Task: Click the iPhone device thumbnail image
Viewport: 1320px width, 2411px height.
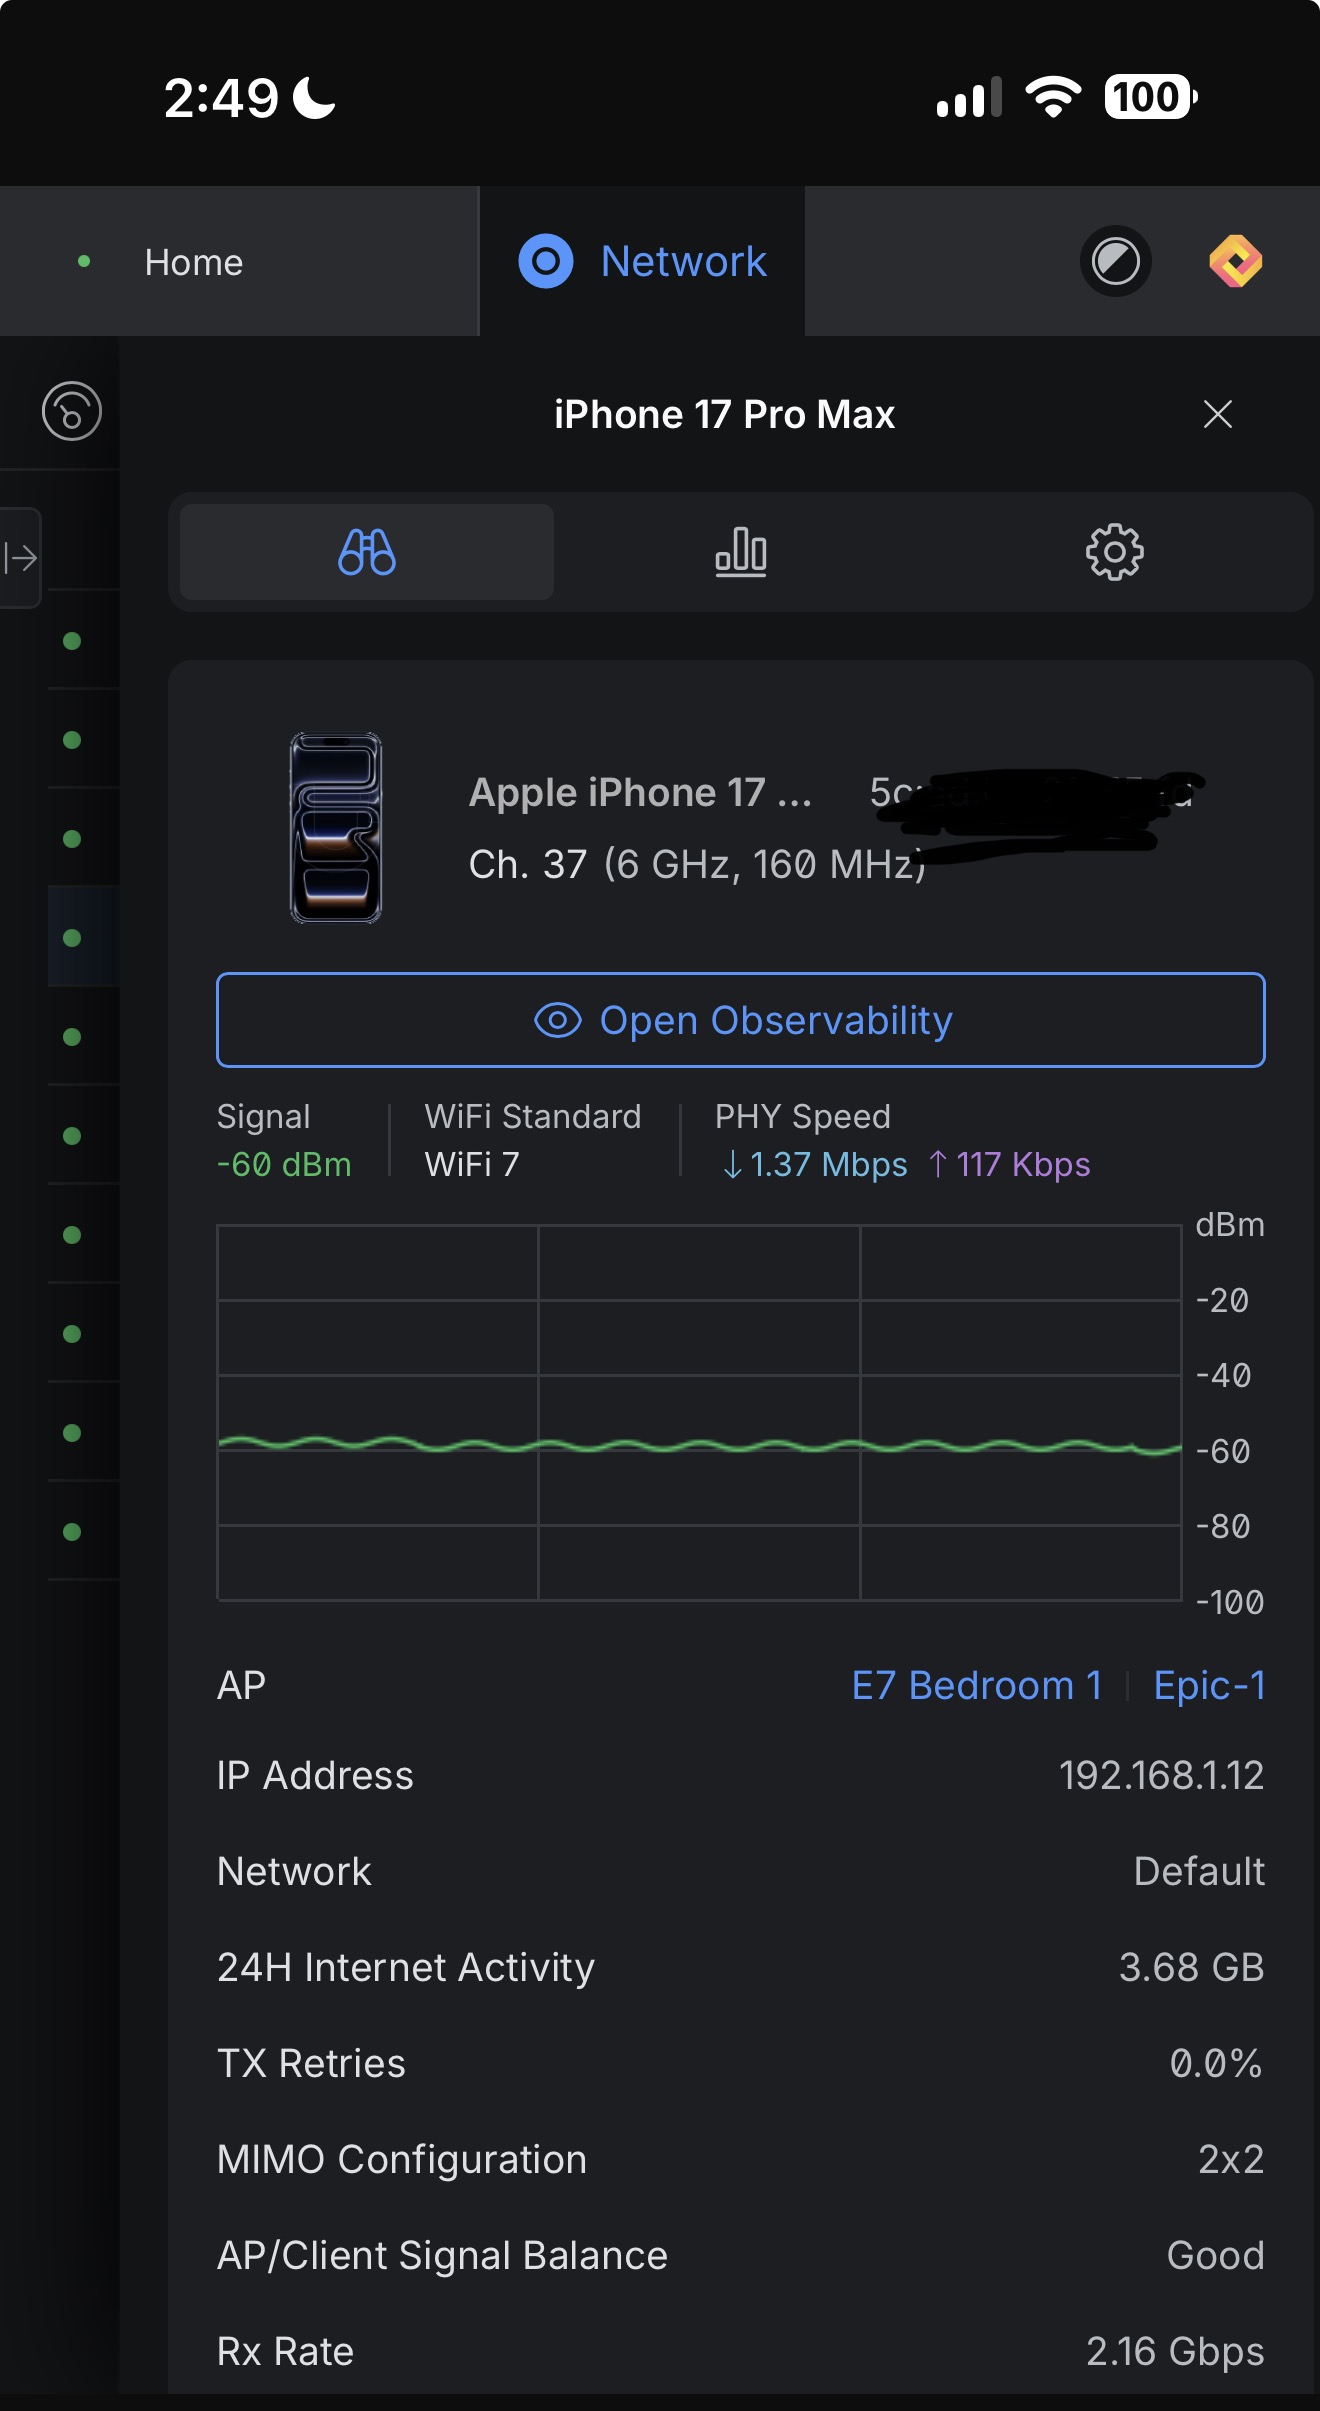Action: point(336,828)
